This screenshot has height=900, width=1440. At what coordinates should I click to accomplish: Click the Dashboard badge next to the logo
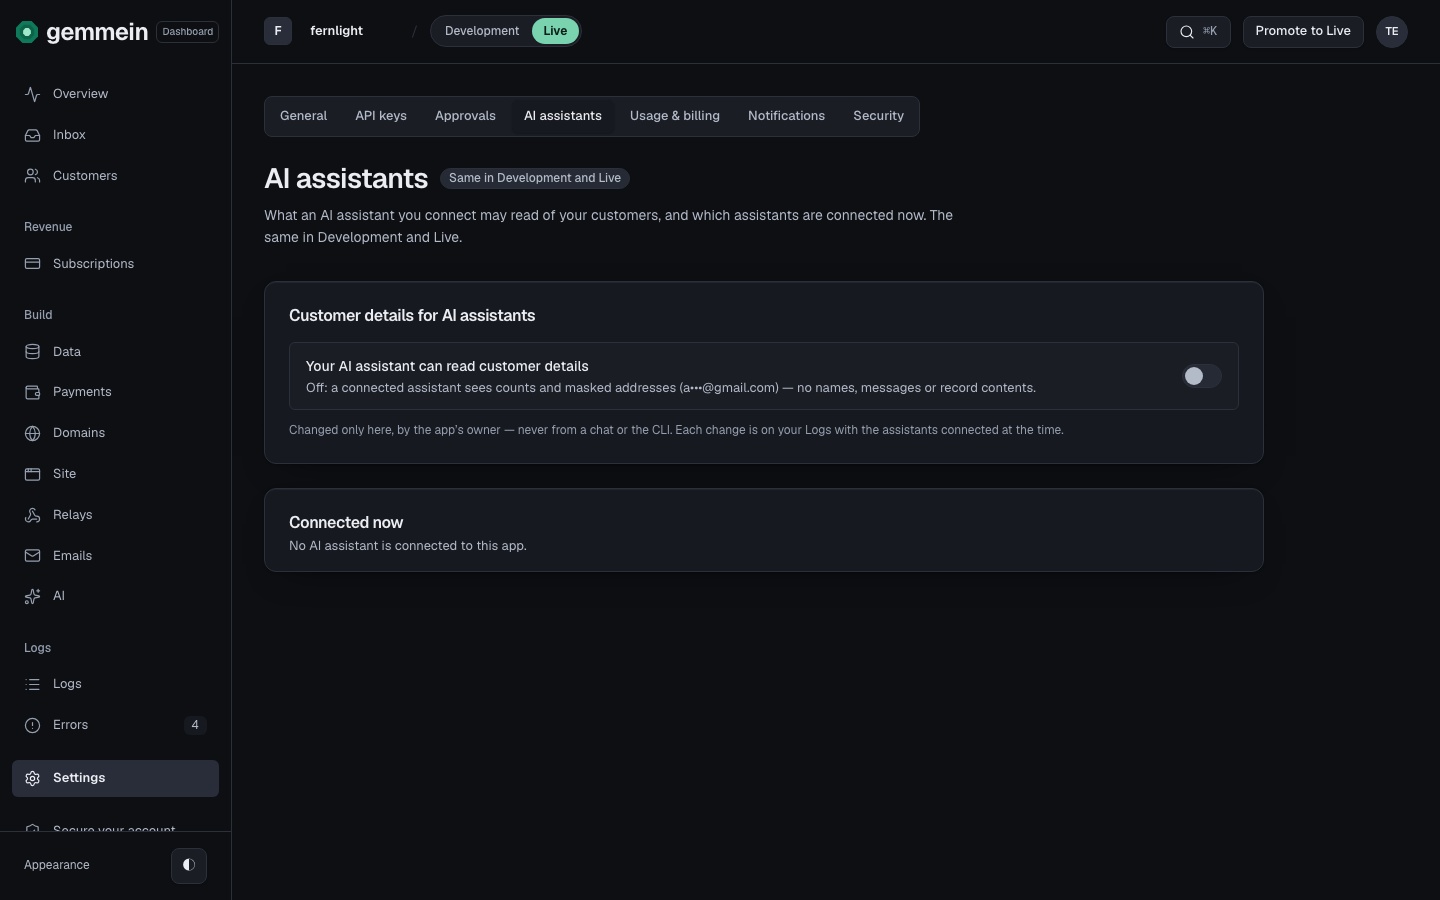188,32
